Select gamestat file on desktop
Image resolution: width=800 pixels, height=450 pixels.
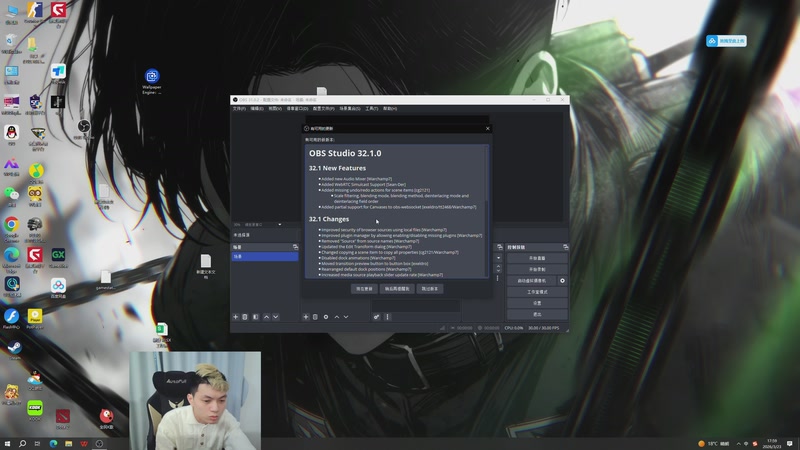pyautogui.click(x=106, y=280)
